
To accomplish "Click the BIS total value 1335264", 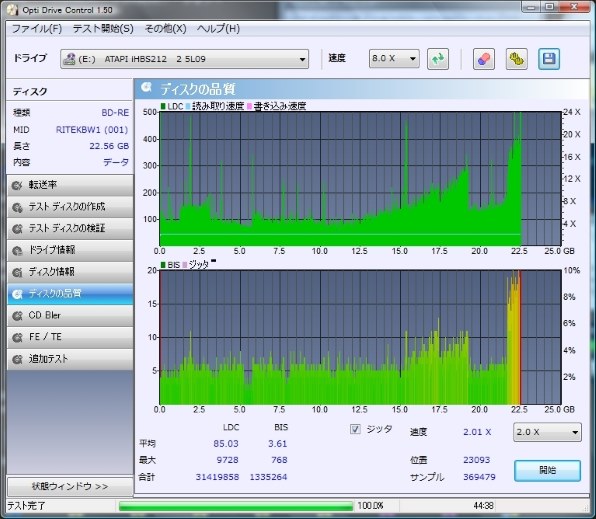I will pos(268,477).
